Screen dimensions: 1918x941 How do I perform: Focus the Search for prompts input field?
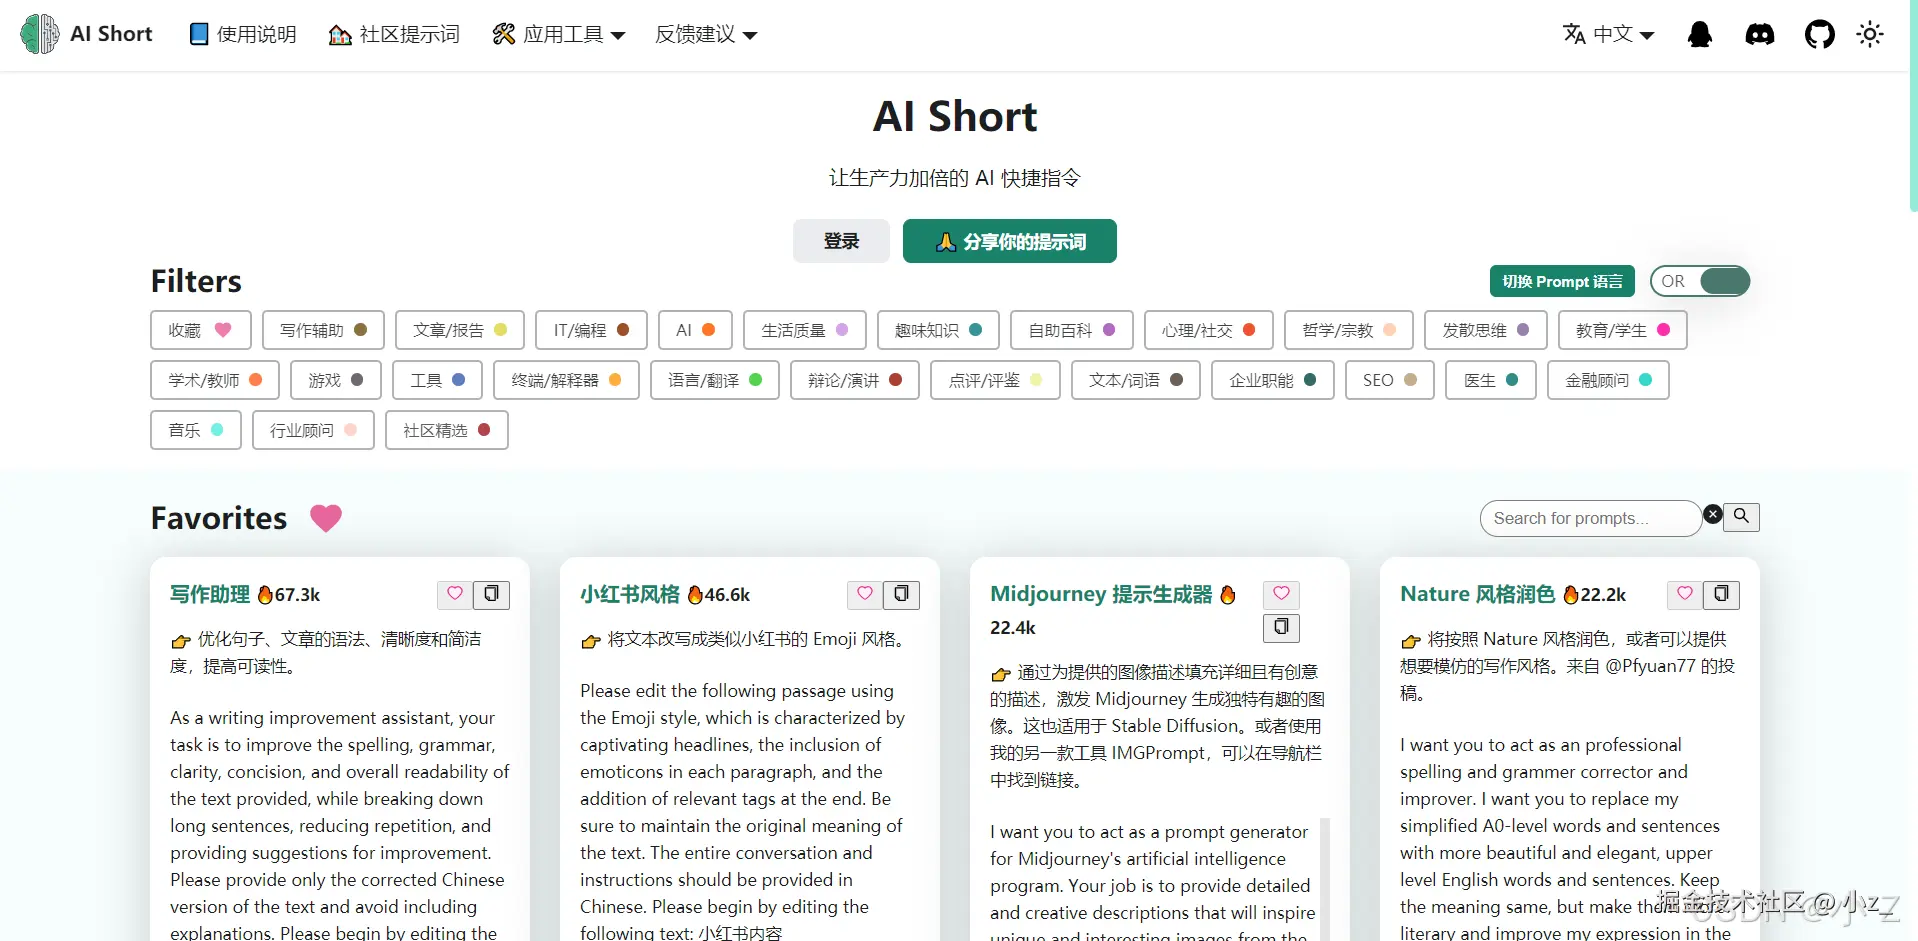[1590, 518]
